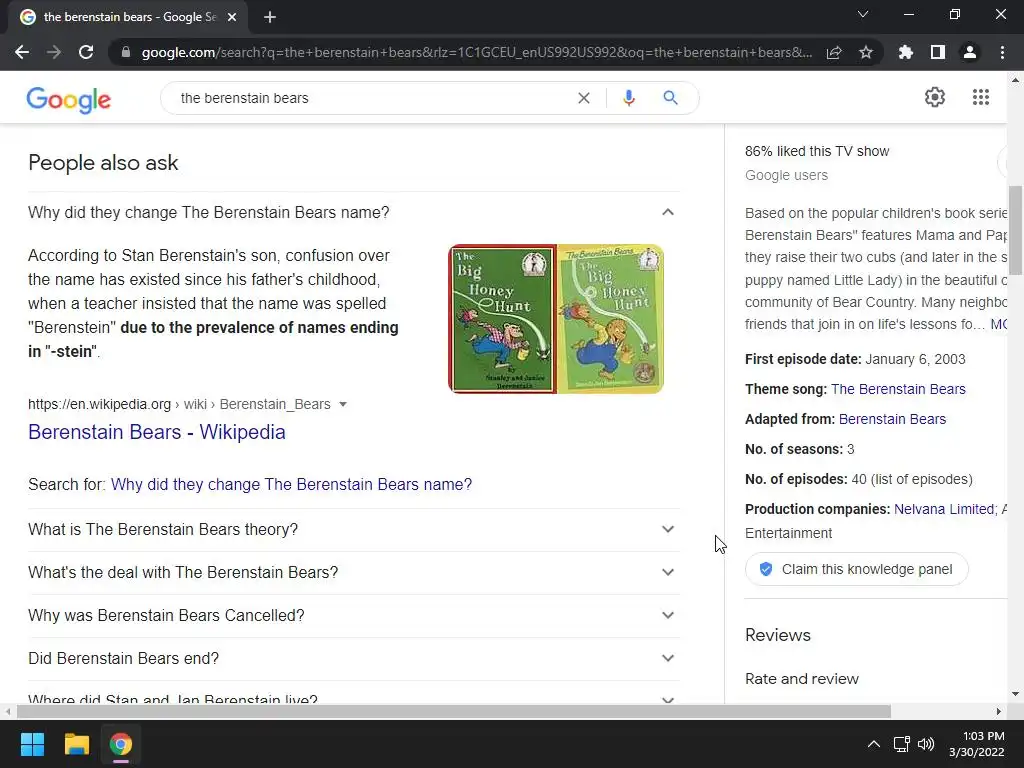1024x768 pixels.
Task: Search for 'Why did they change' link
Action: click(291, 485)
